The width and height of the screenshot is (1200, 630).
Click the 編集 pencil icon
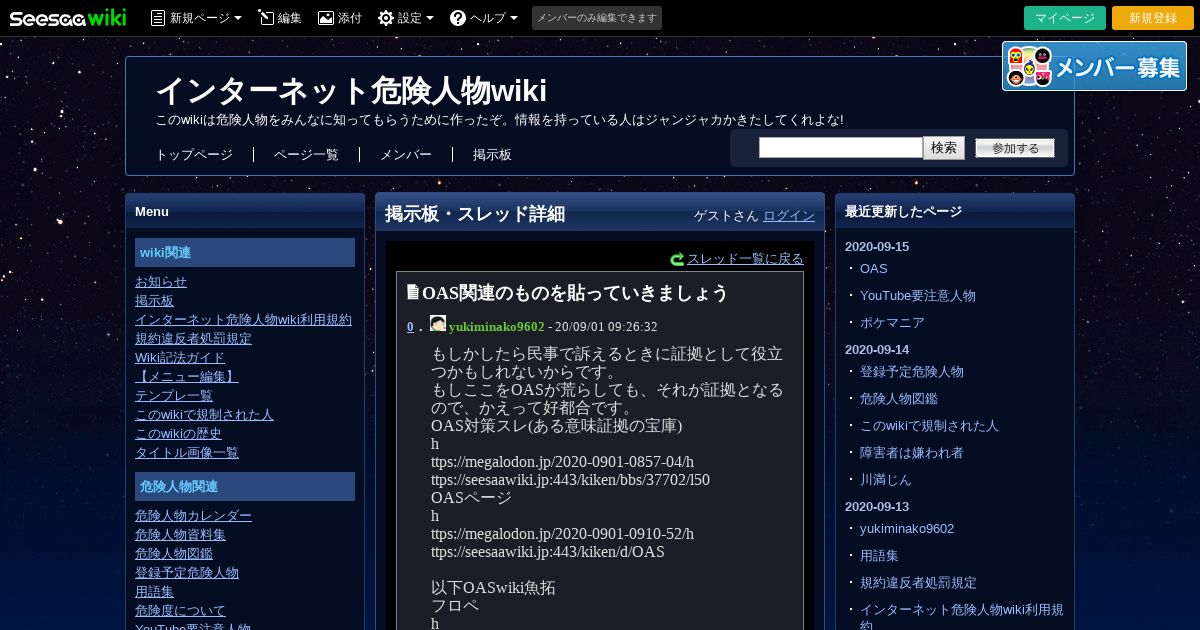(x=265, y=18)
